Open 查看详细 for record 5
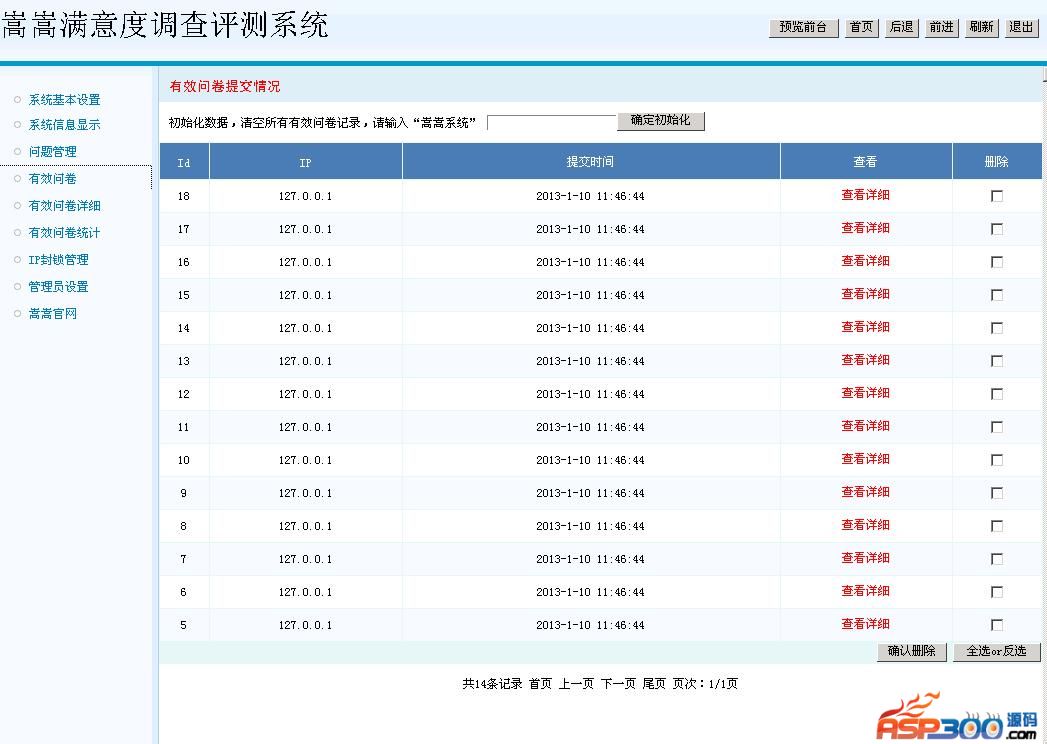This screenshot has width=1047, height=744. pos(865,624)
